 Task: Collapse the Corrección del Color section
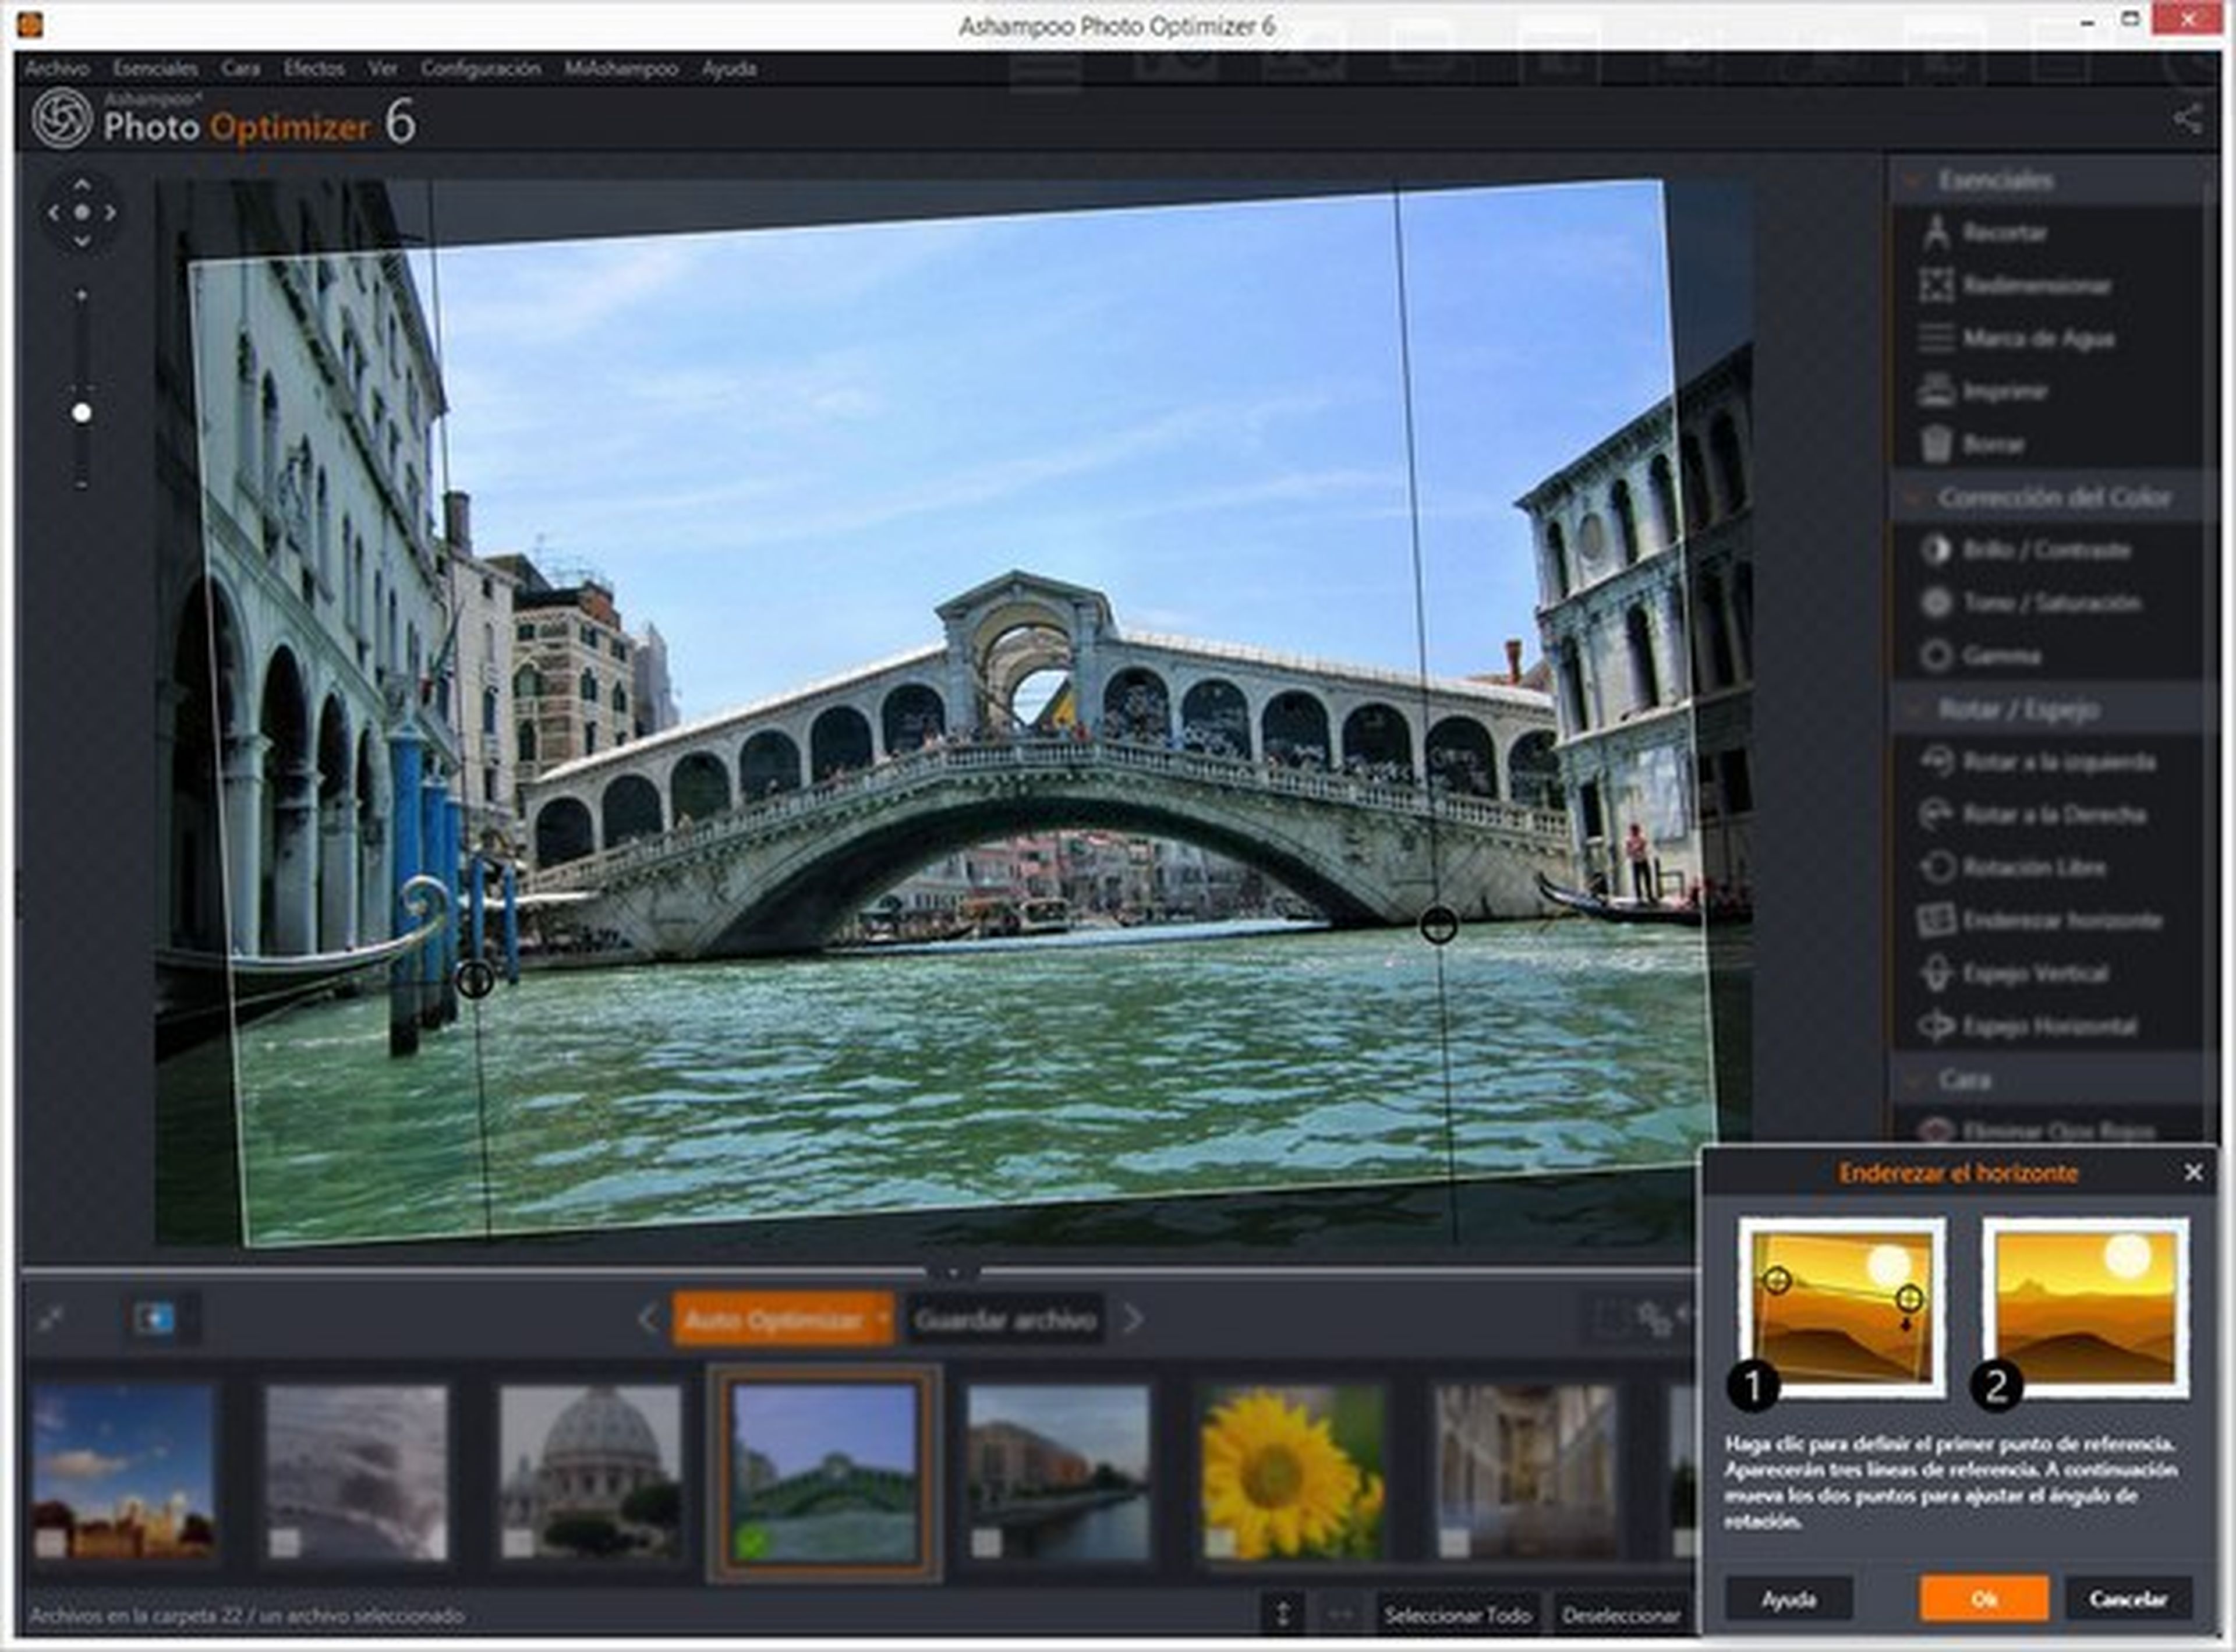tap(1913, 497)
